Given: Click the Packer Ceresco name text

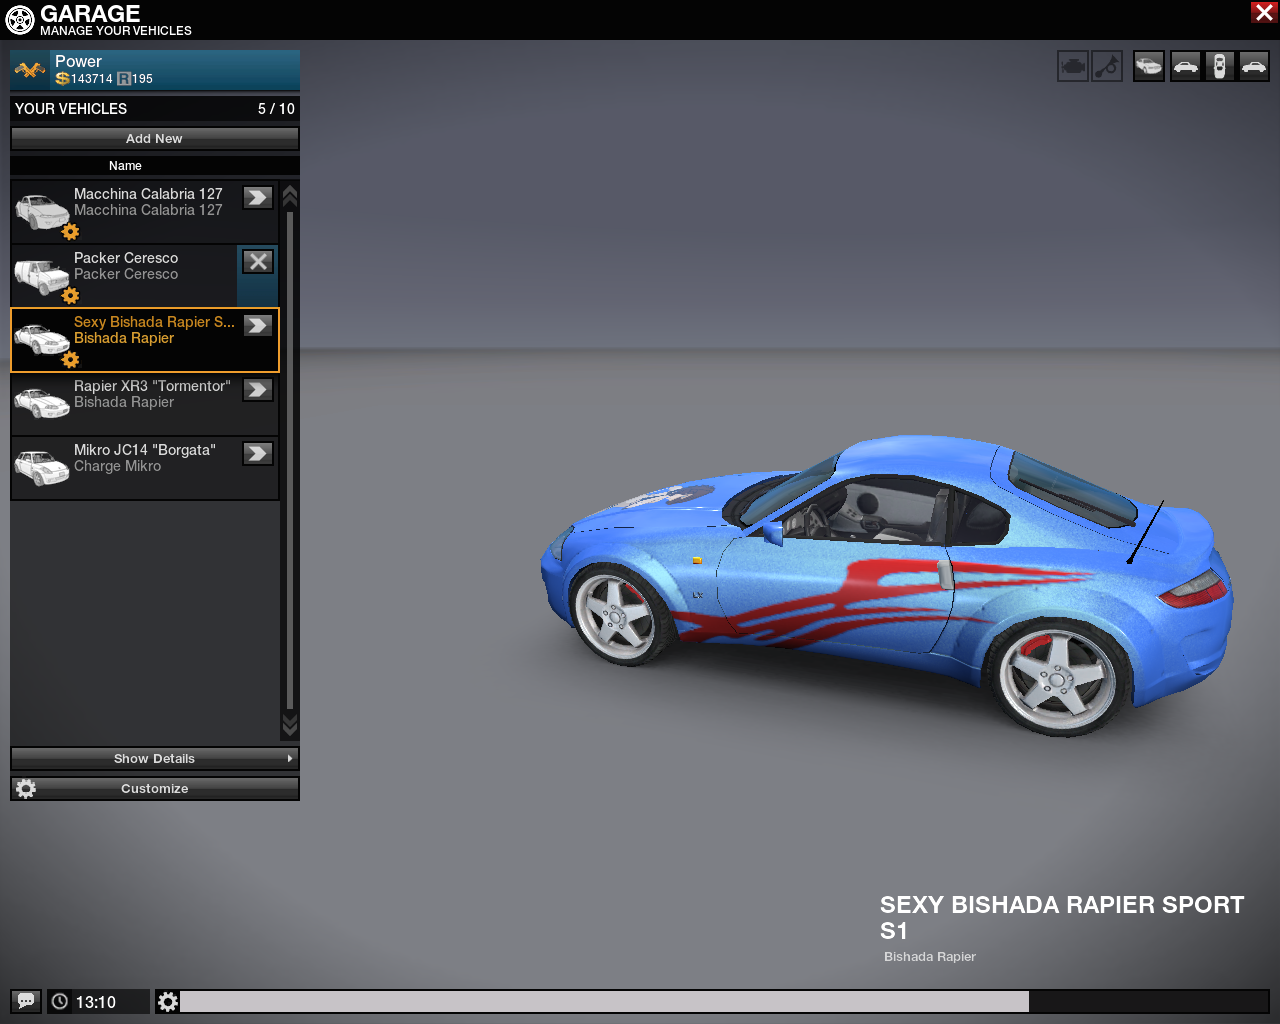Looking at the screenshot, I should click(x=126, y=258).
